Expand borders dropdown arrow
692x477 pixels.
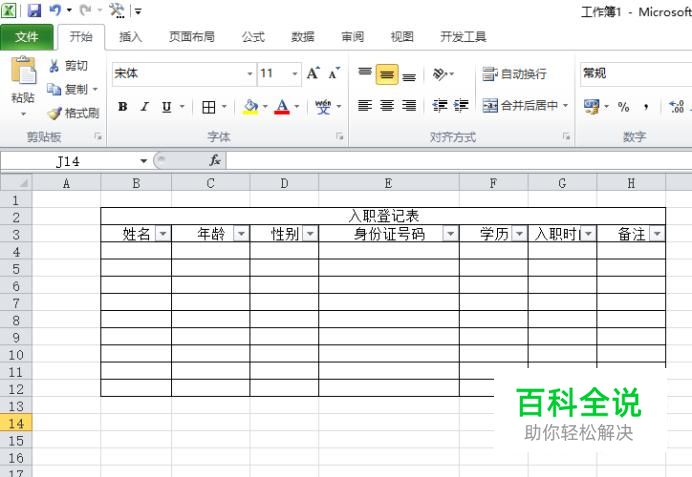pyautogui.click(x=224, y=107)
